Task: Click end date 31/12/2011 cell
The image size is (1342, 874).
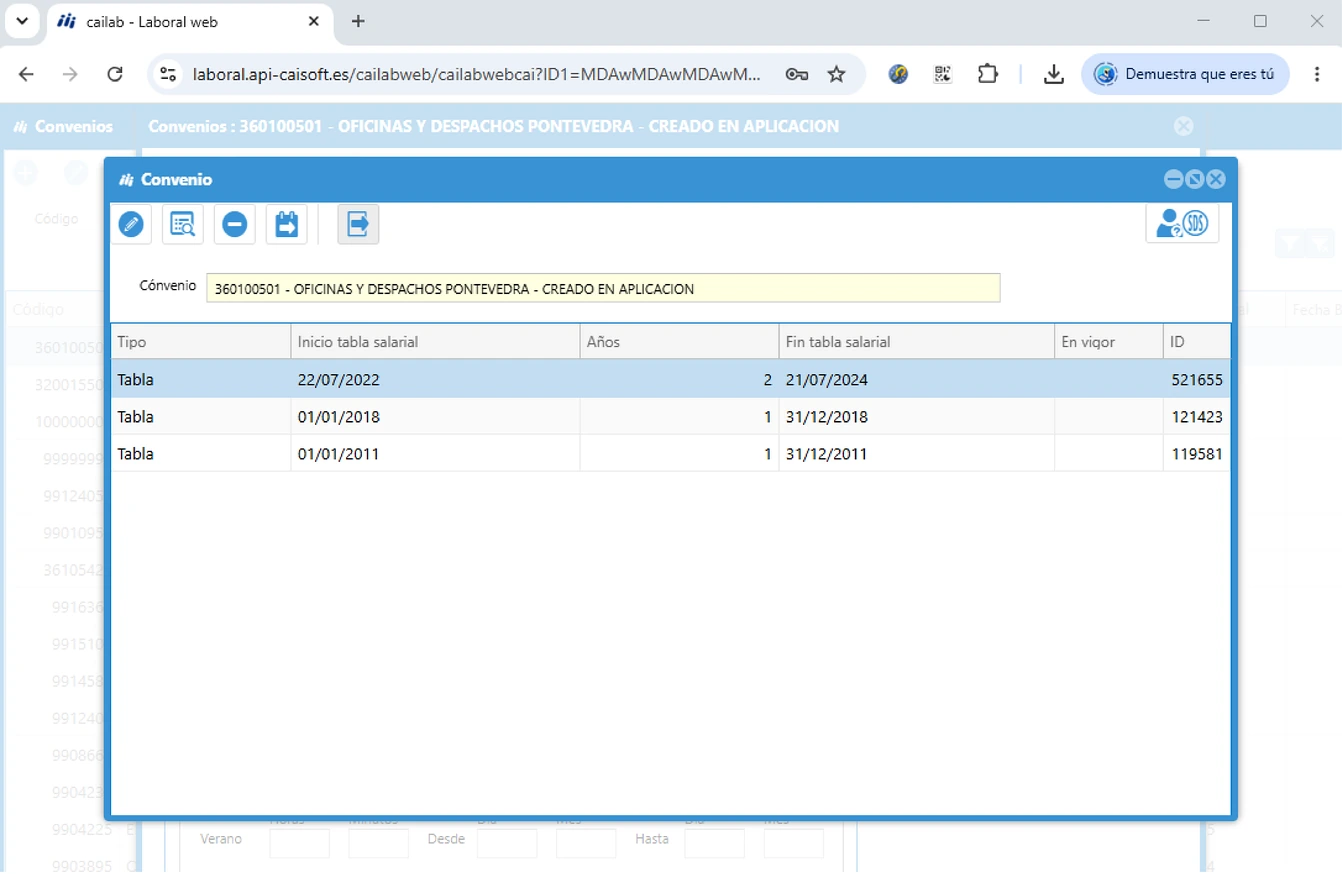Action: pos(917,454)
